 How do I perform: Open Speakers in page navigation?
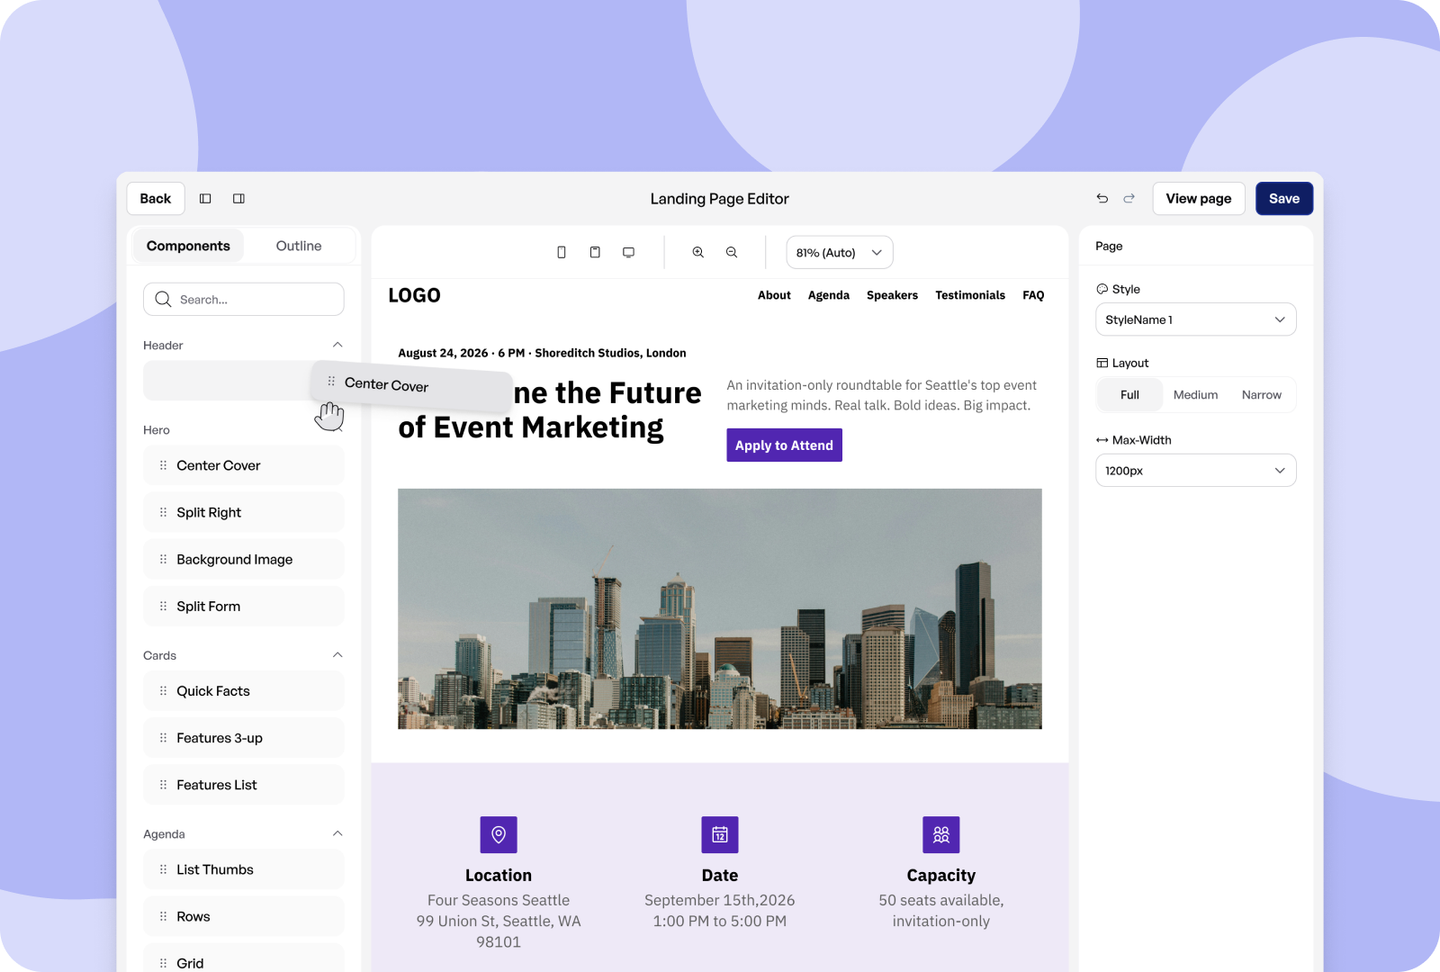[x=892, y=295]
